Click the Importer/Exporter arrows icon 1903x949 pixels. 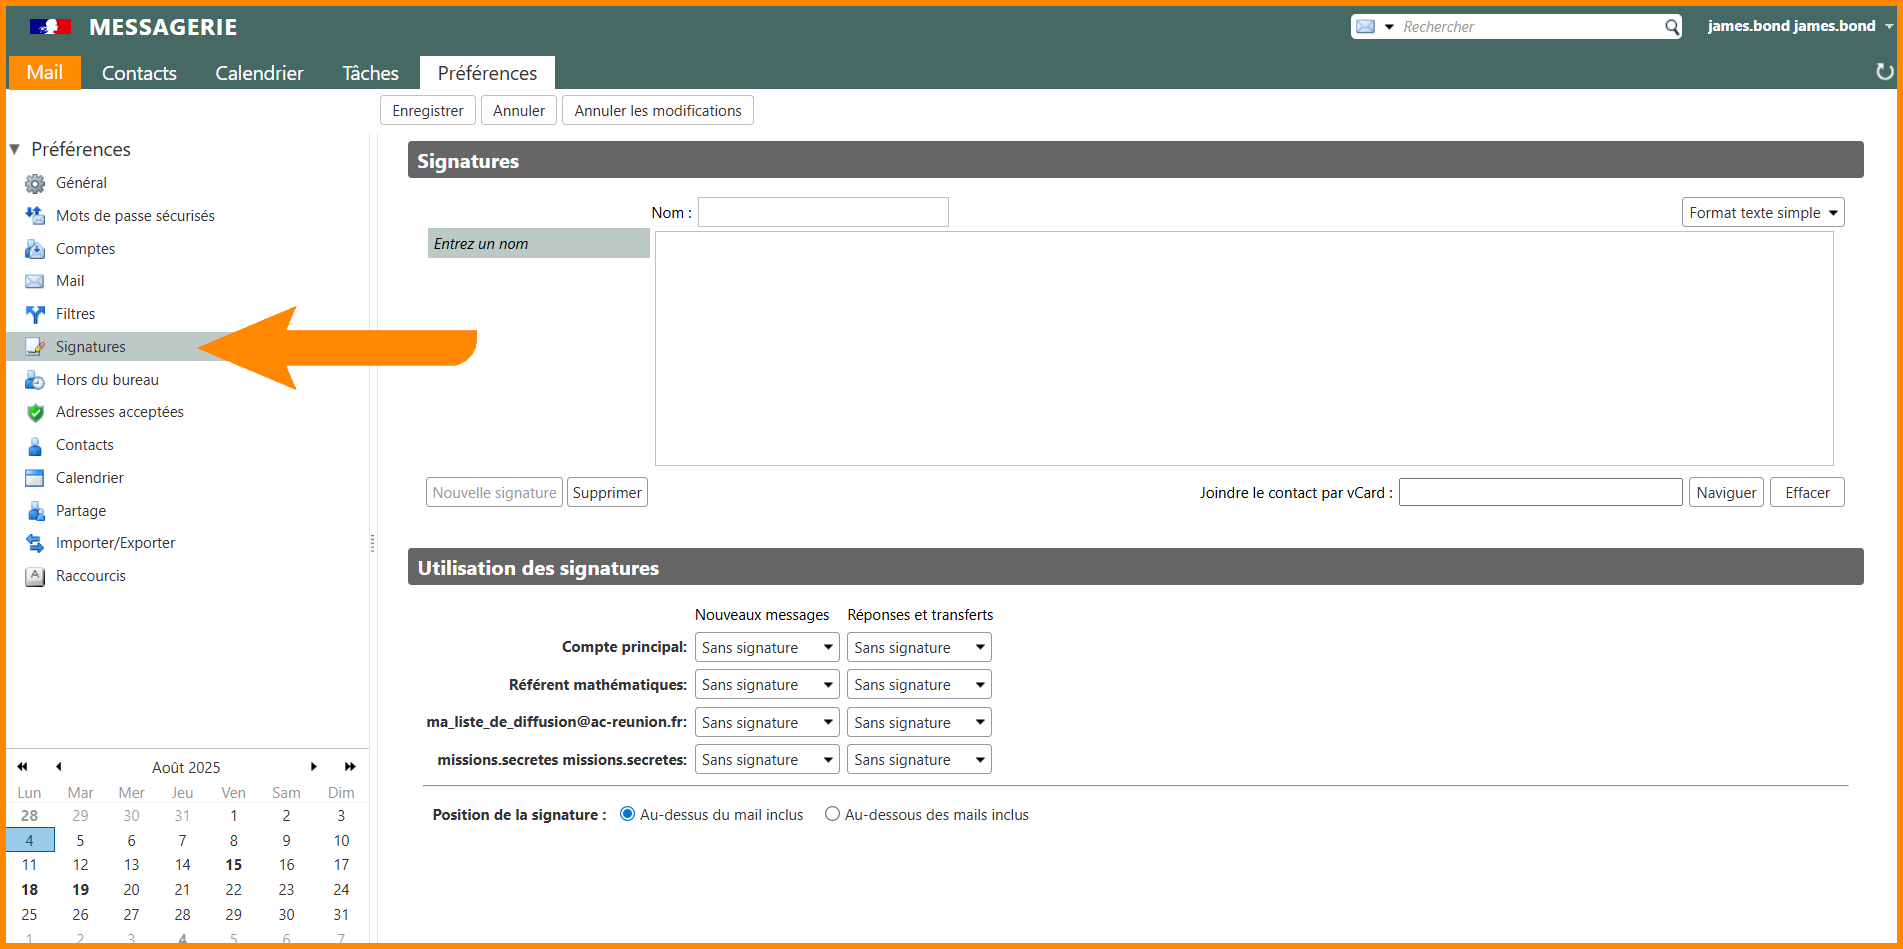point(35,543)
